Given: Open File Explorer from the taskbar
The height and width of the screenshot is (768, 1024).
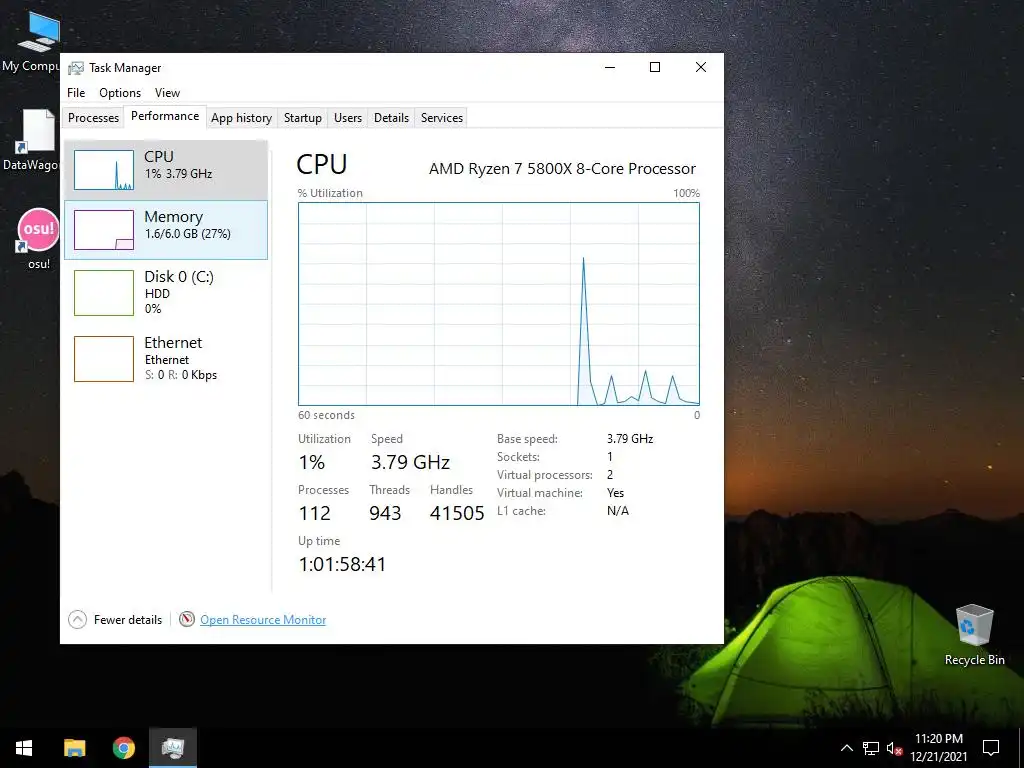Looking at the screenshot, I should 74,748.
